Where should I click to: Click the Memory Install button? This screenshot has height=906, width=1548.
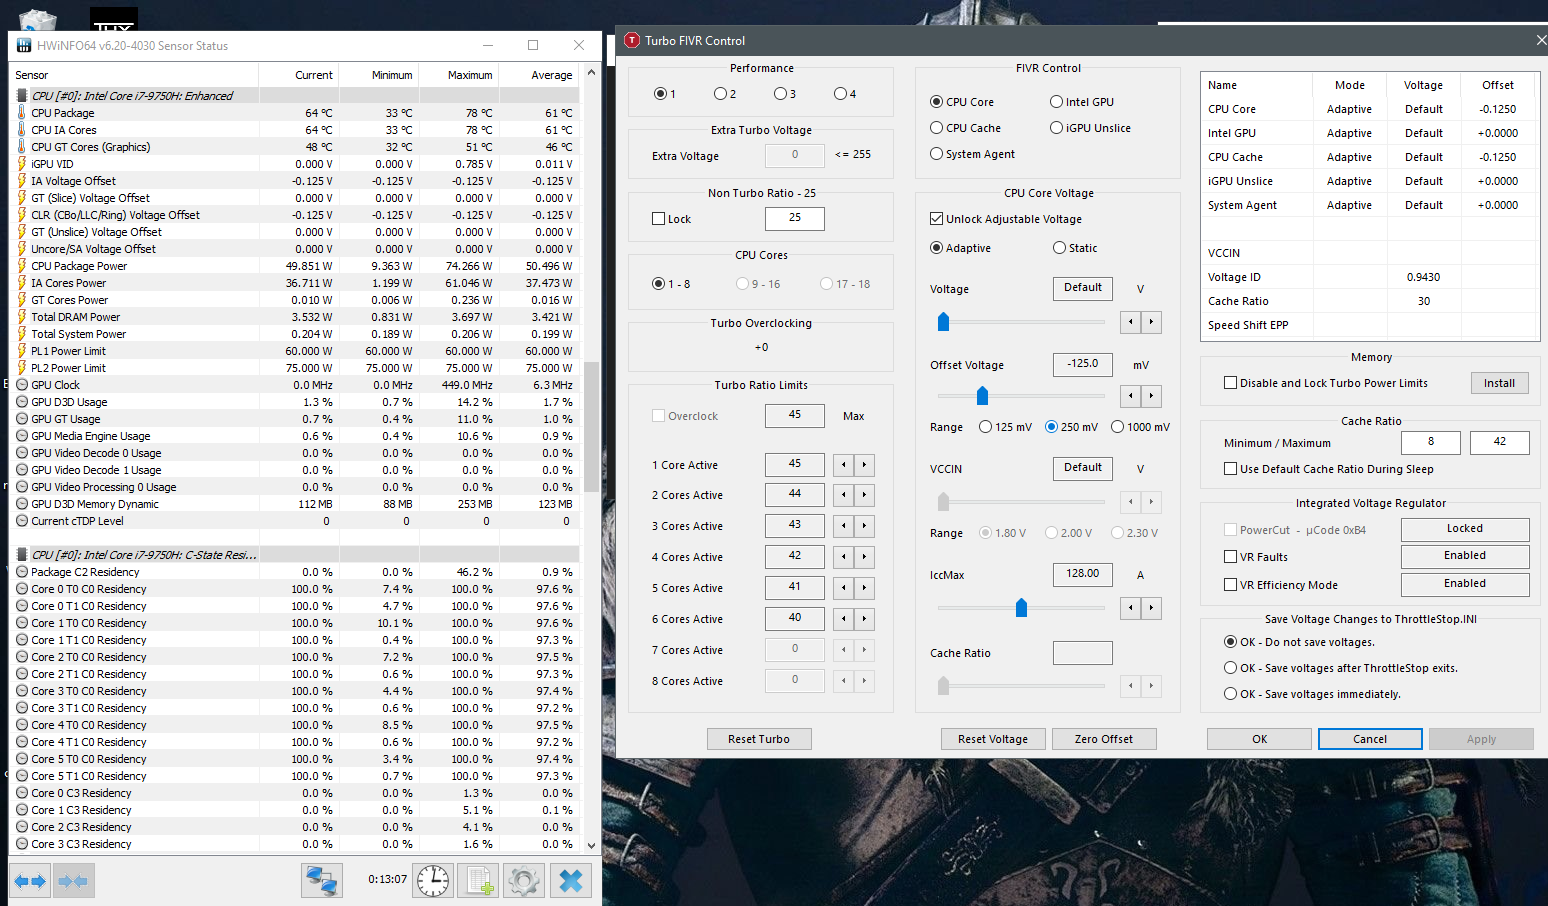pos(1499,383)
